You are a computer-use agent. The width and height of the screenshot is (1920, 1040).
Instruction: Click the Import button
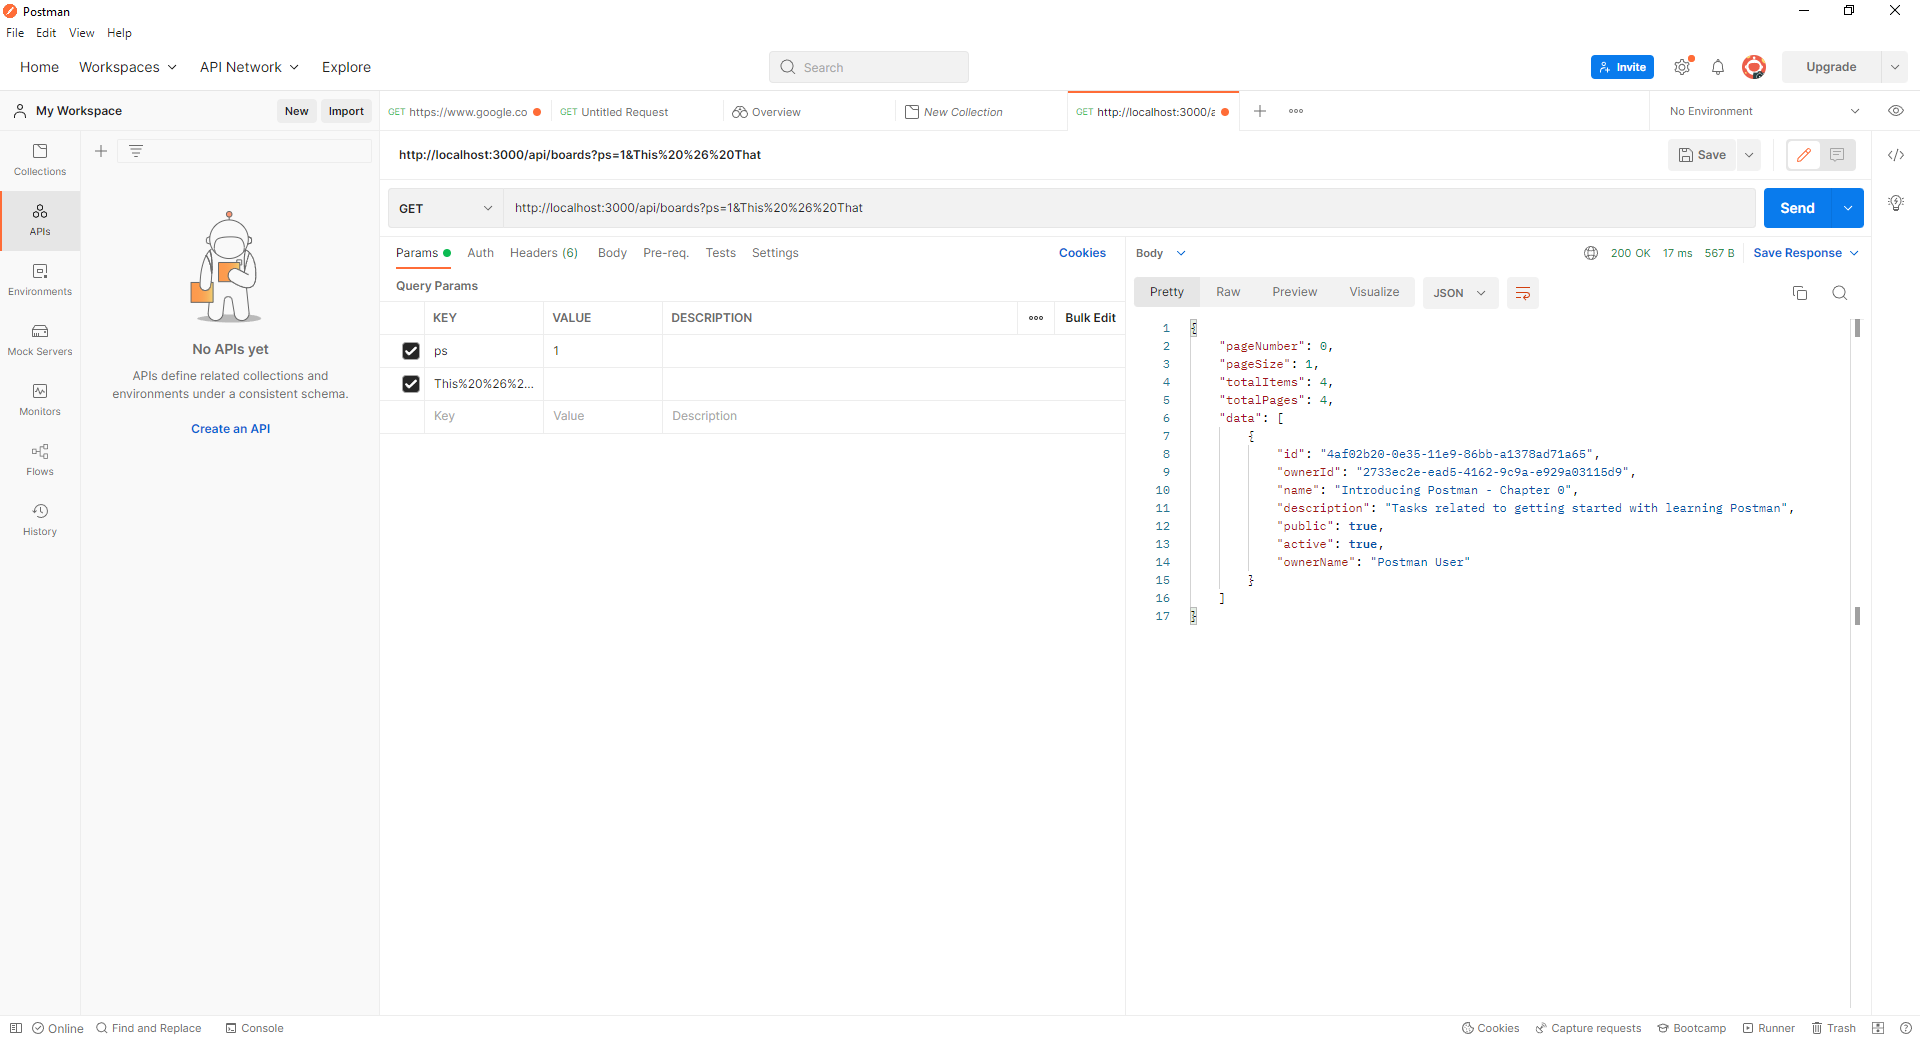click(x=346, y=111)
